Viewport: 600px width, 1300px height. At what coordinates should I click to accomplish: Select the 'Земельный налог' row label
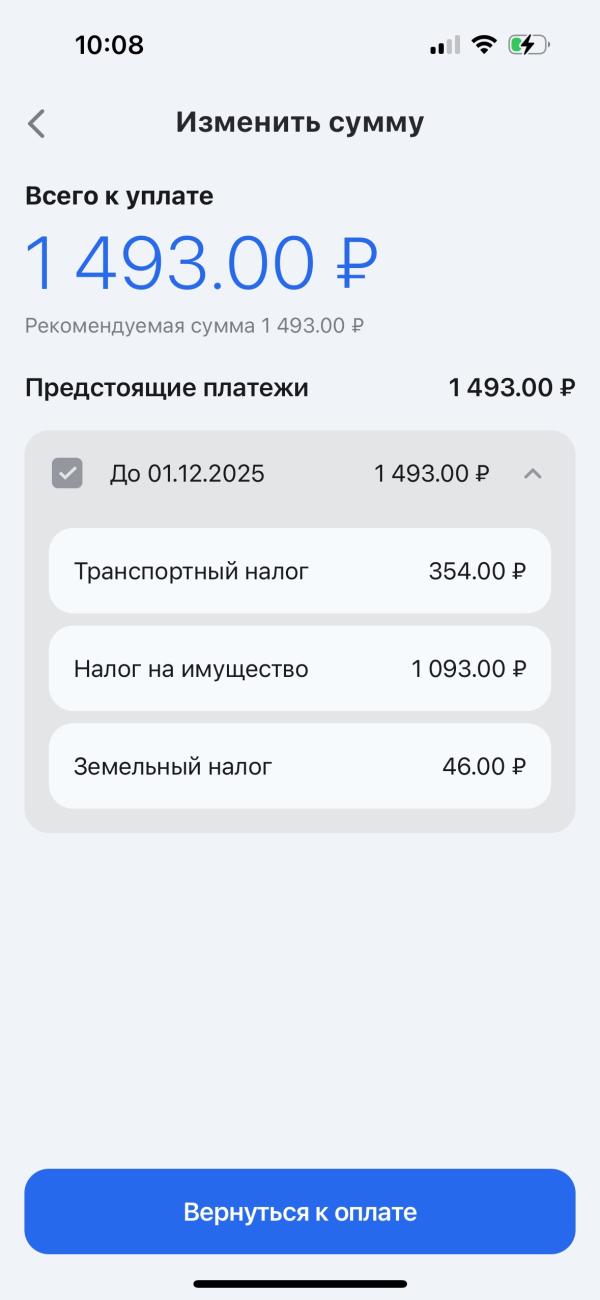pos(173,767)
